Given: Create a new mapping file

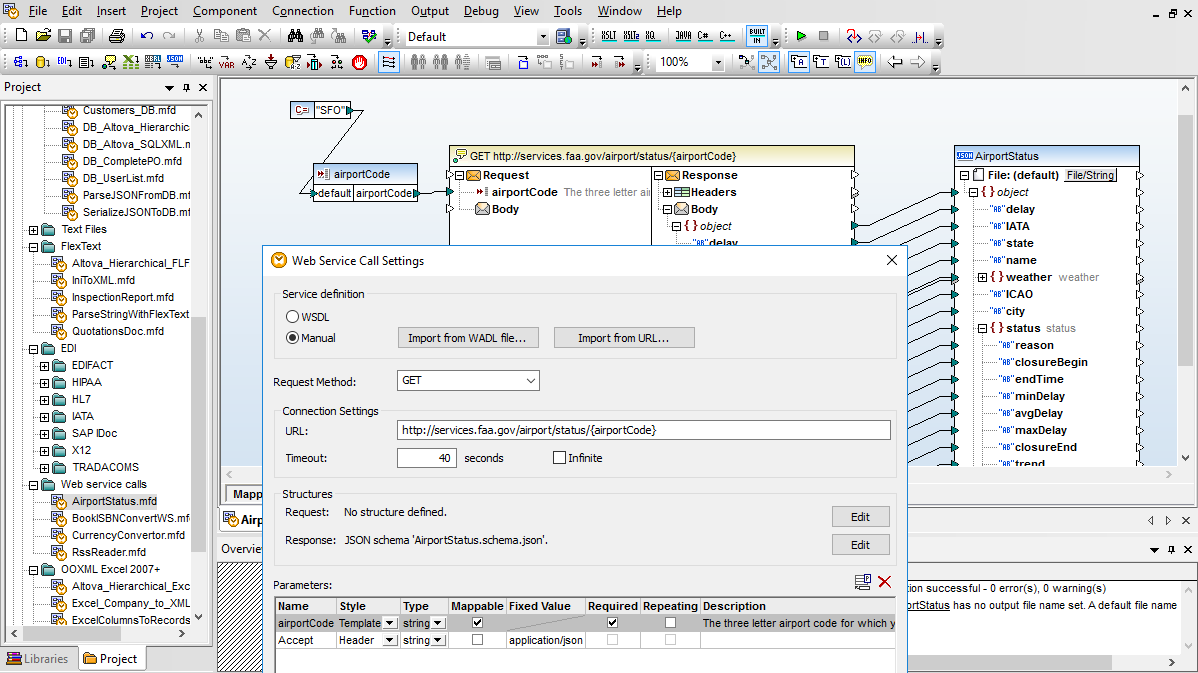Looking at the screenshot, I should pos(21,36).
